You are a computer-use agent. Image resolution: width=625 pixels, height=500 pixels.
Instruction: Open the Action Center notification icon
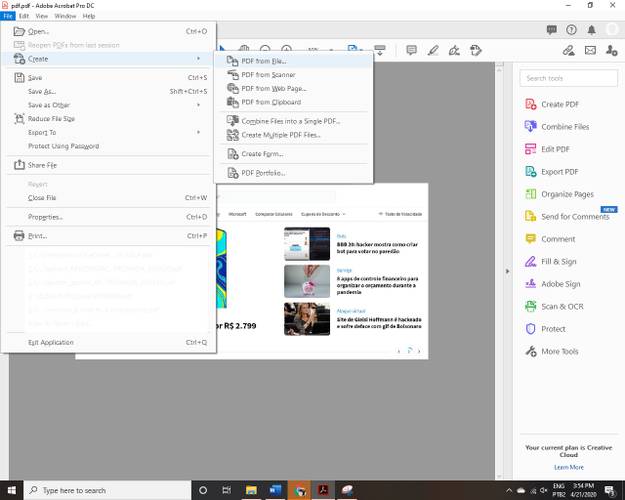pos(609,490)
